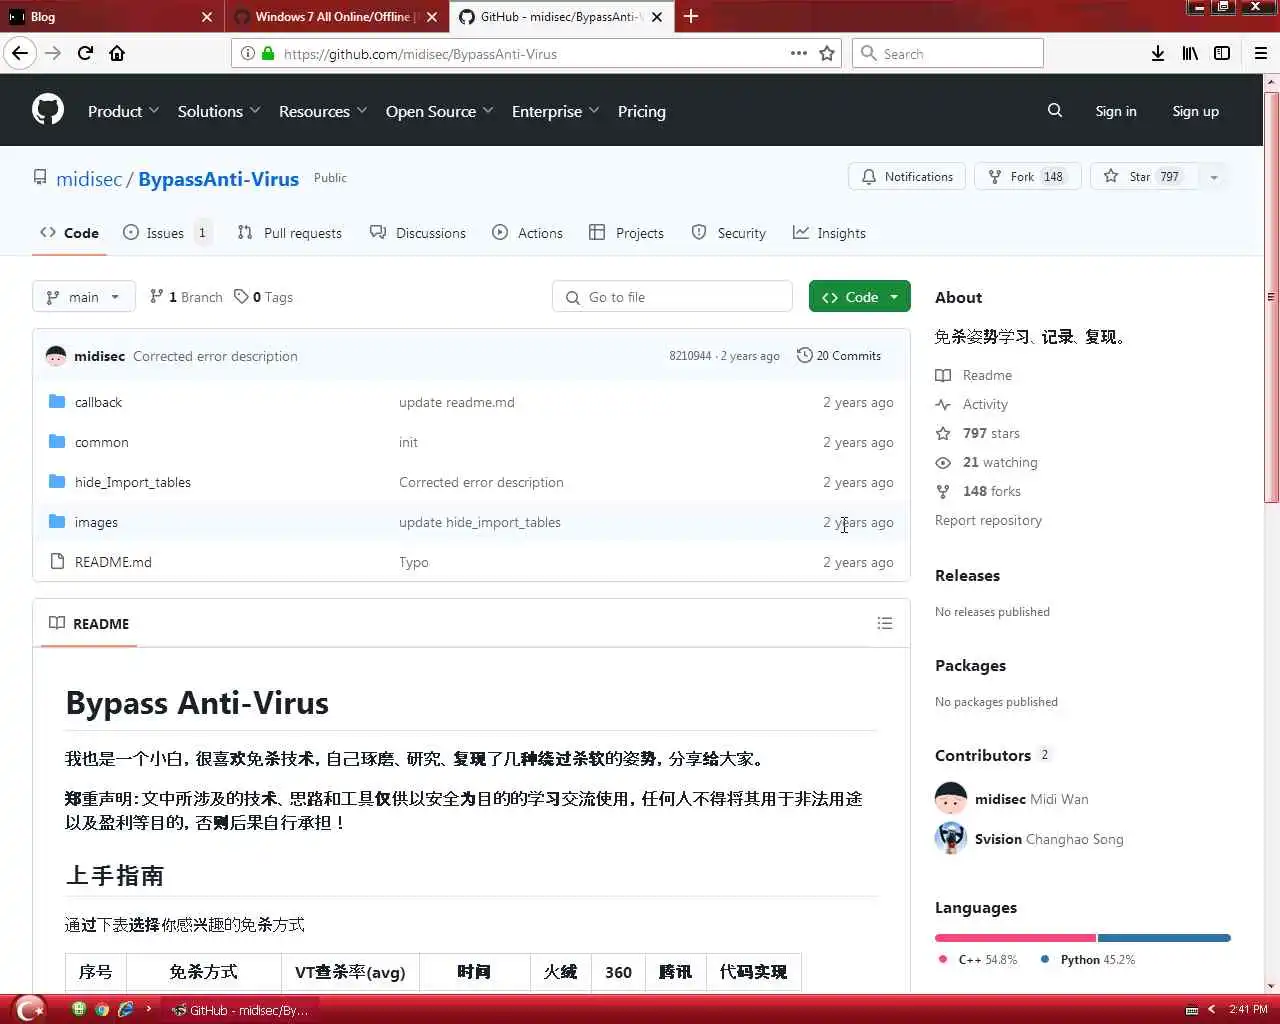Viewport: 1280px width, 1024px height.
Task: Open browser hamburger menu
Action: [x=1261, y=53]
